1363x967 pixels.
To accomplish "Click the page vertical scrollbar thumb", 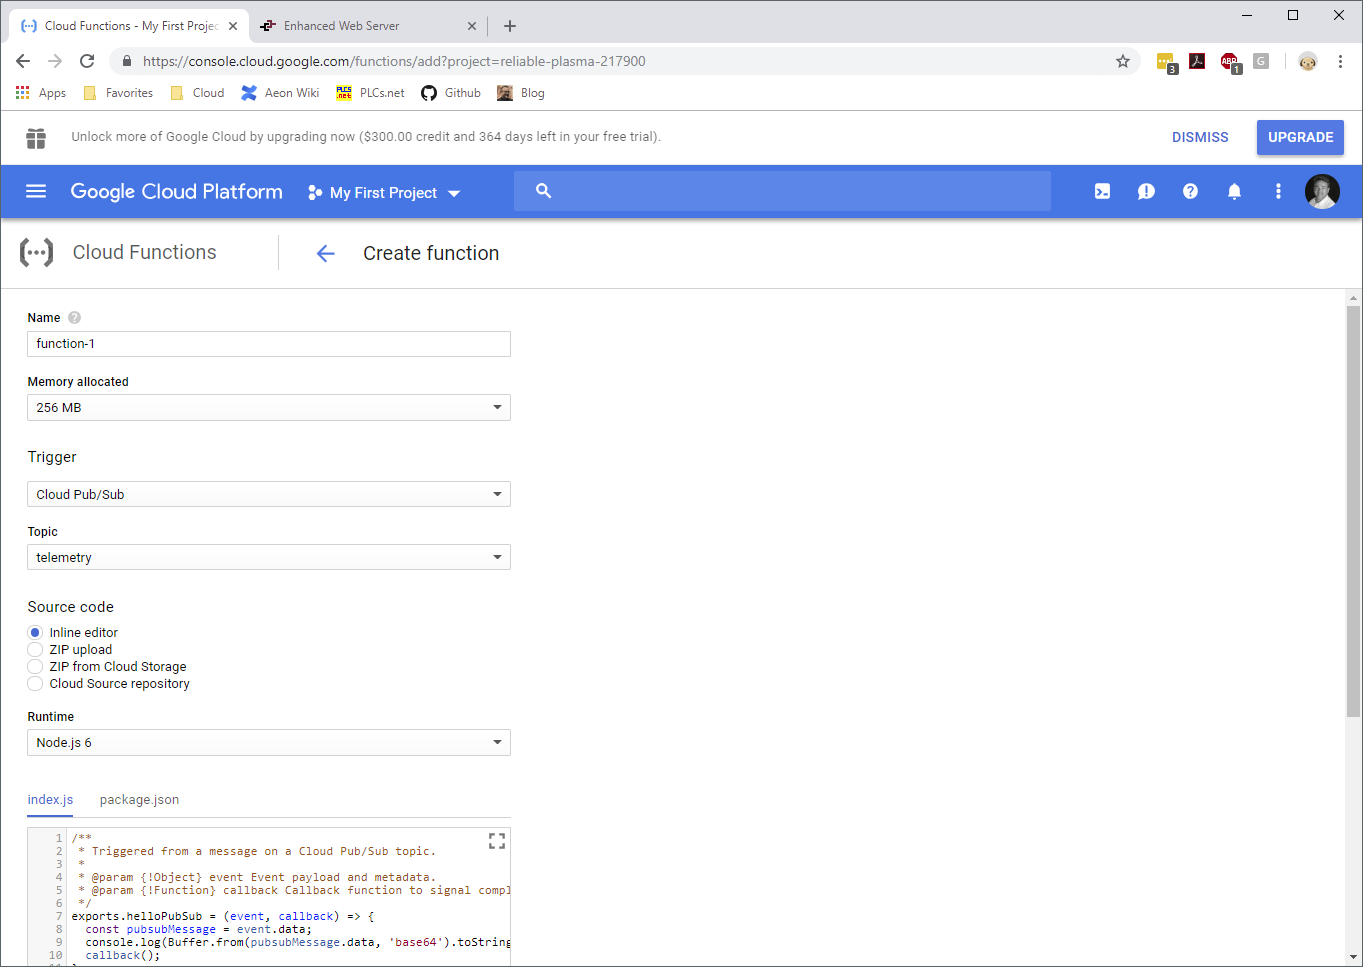I will (1353, 511).
